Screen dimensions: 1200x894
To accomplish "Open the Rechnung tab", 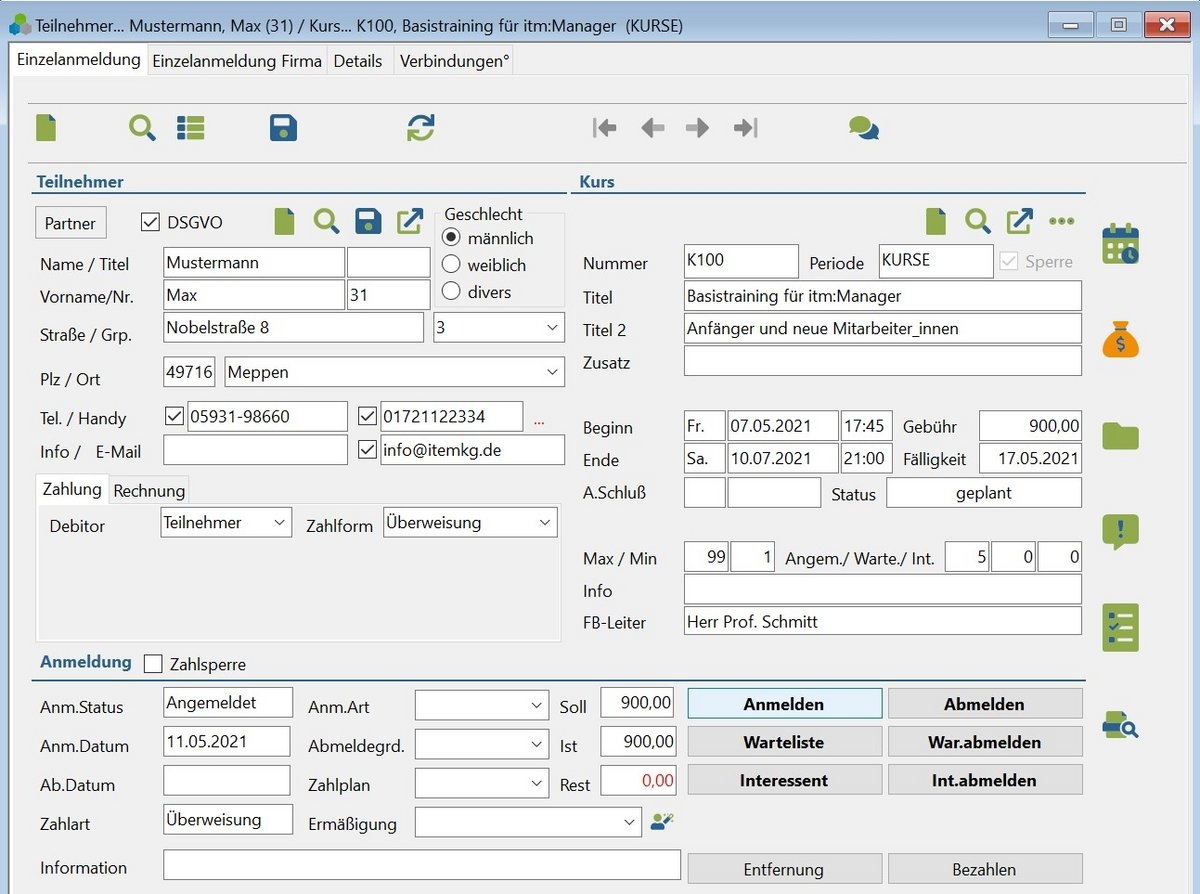I will (149, 491).
